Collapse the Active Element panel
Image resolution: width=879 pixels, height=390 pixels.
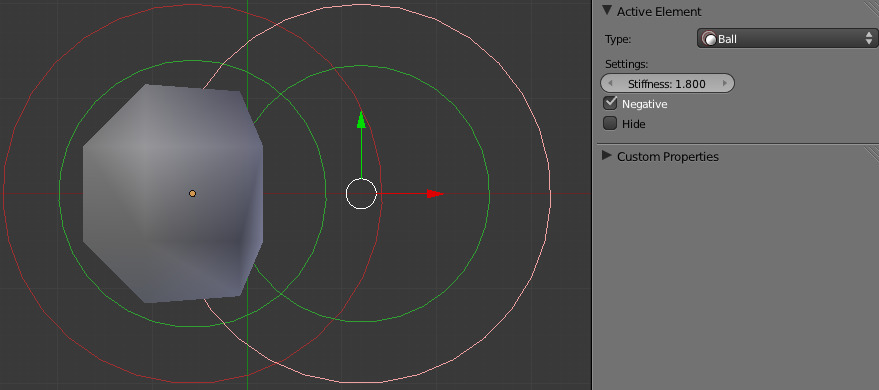607,11
